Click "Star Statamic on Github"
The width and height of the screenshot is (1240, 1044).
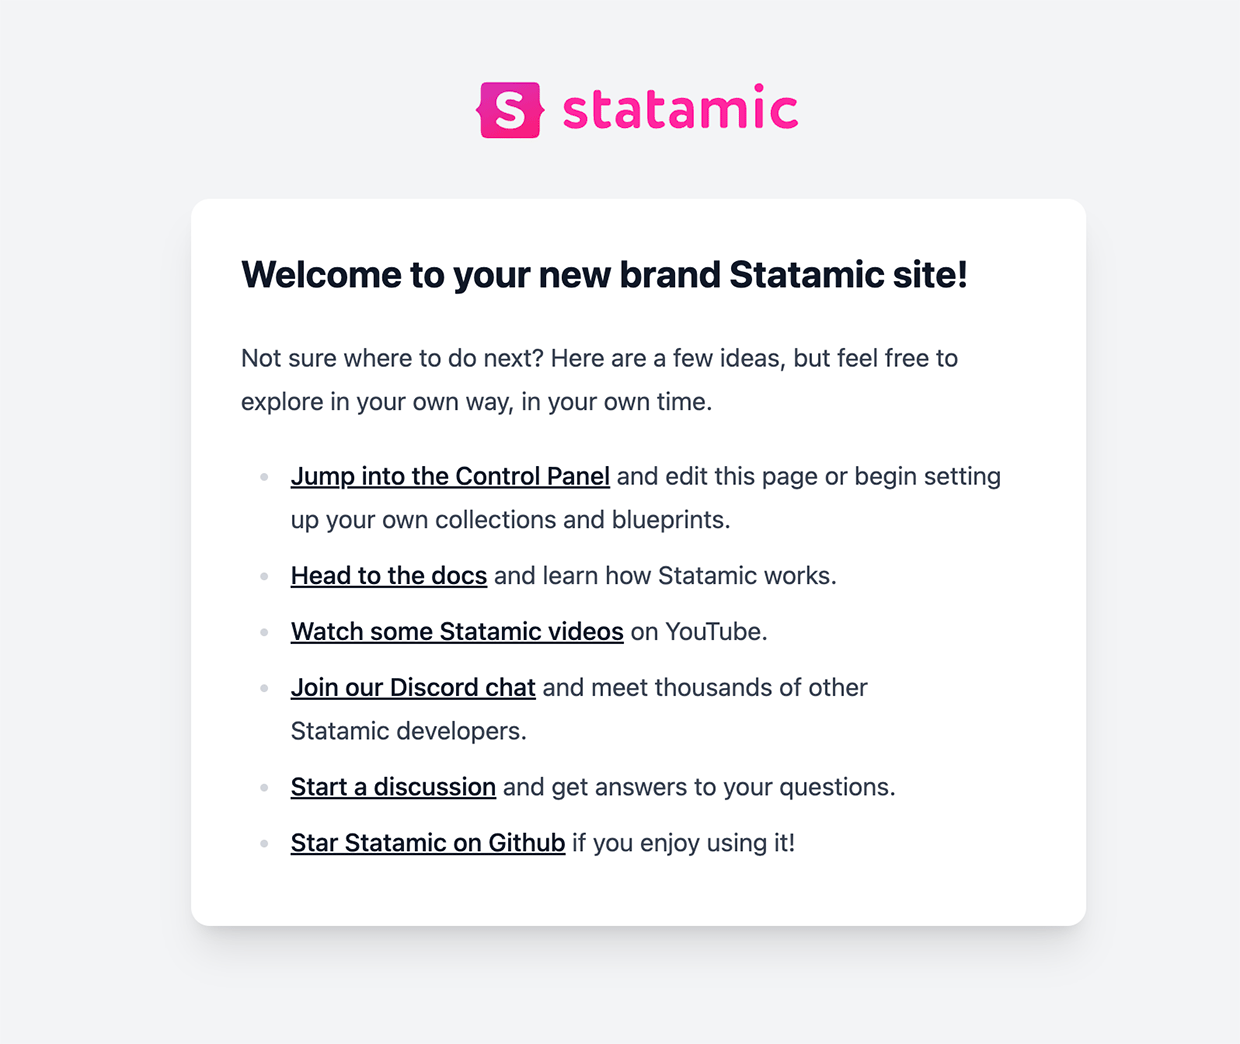tap(428, 843)
